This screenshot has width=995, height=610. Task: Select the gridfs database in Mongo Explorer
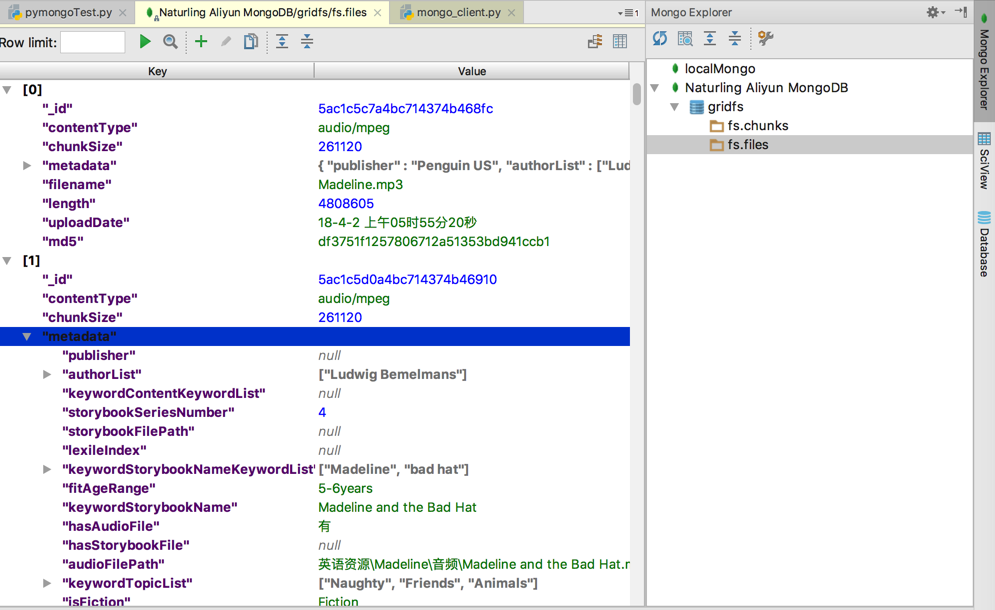pyautogui.click(x=725, y=107)
